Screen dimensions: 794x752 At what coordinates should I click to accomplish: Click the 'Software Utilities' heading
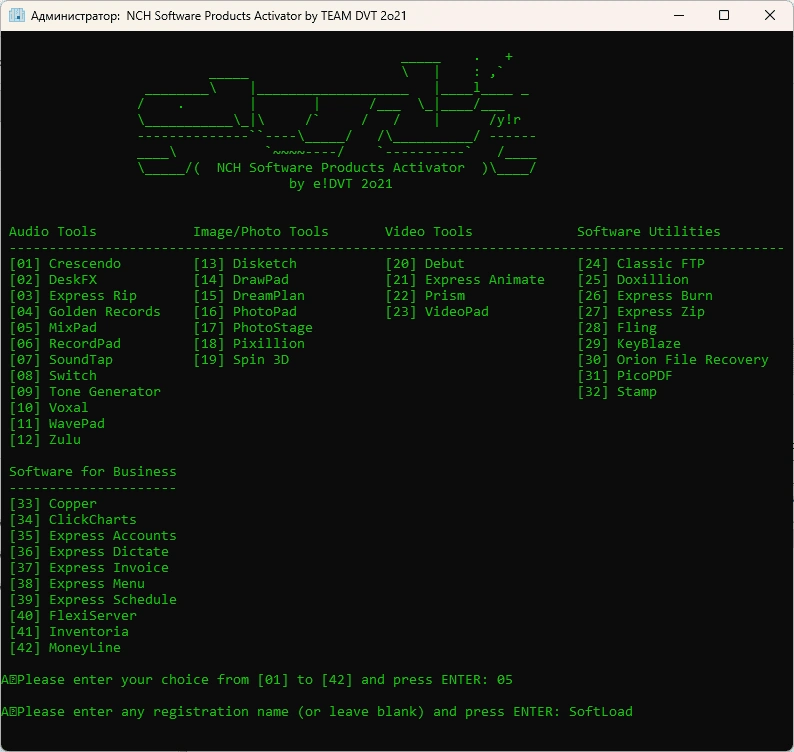[x=649, y=231]
